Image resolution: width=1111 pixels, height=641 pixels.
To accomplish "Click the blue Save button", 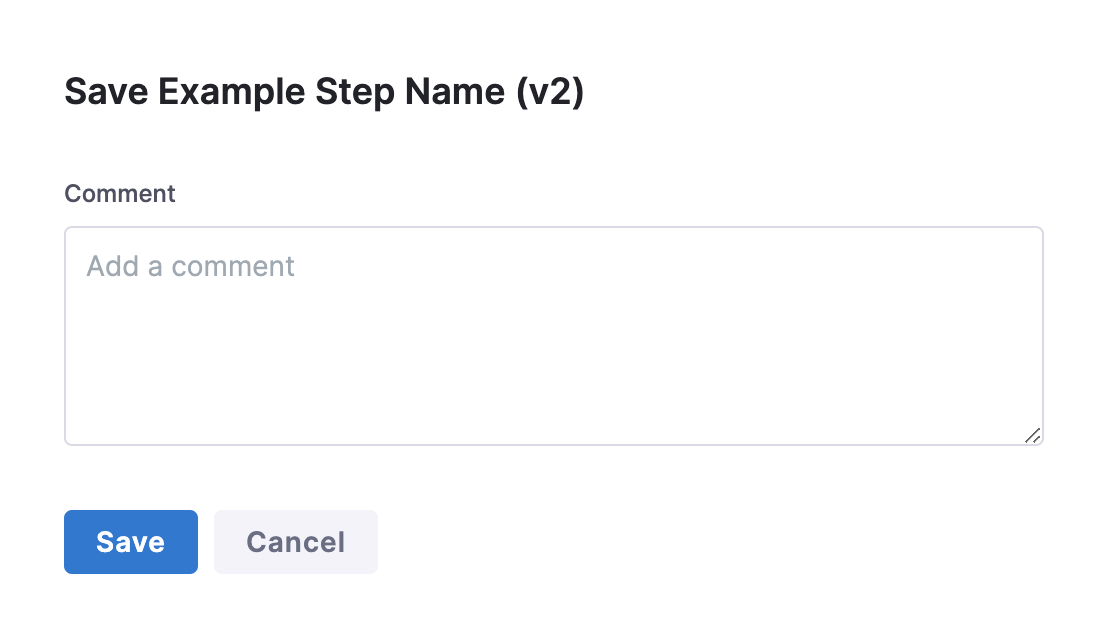I will tap(131, 542).
